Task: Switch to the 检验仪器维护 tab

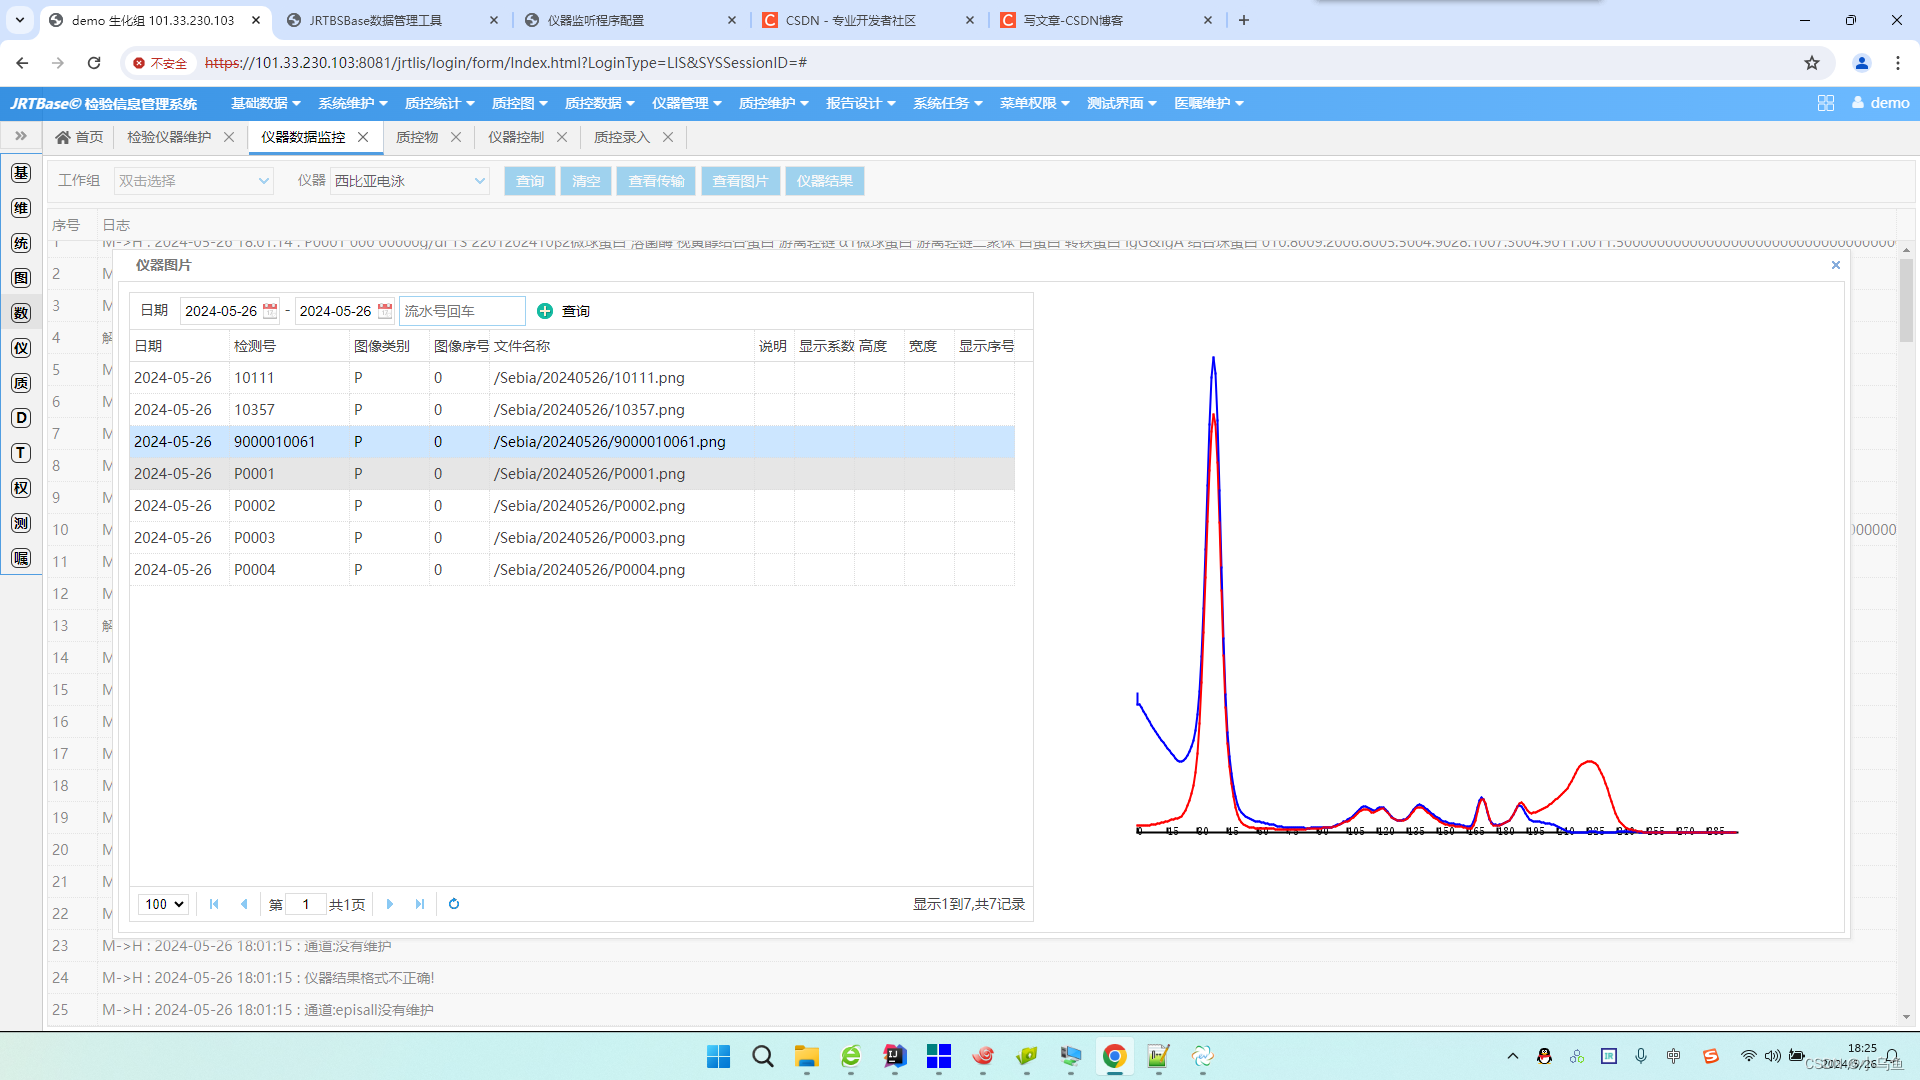Action: click(169, 137)
